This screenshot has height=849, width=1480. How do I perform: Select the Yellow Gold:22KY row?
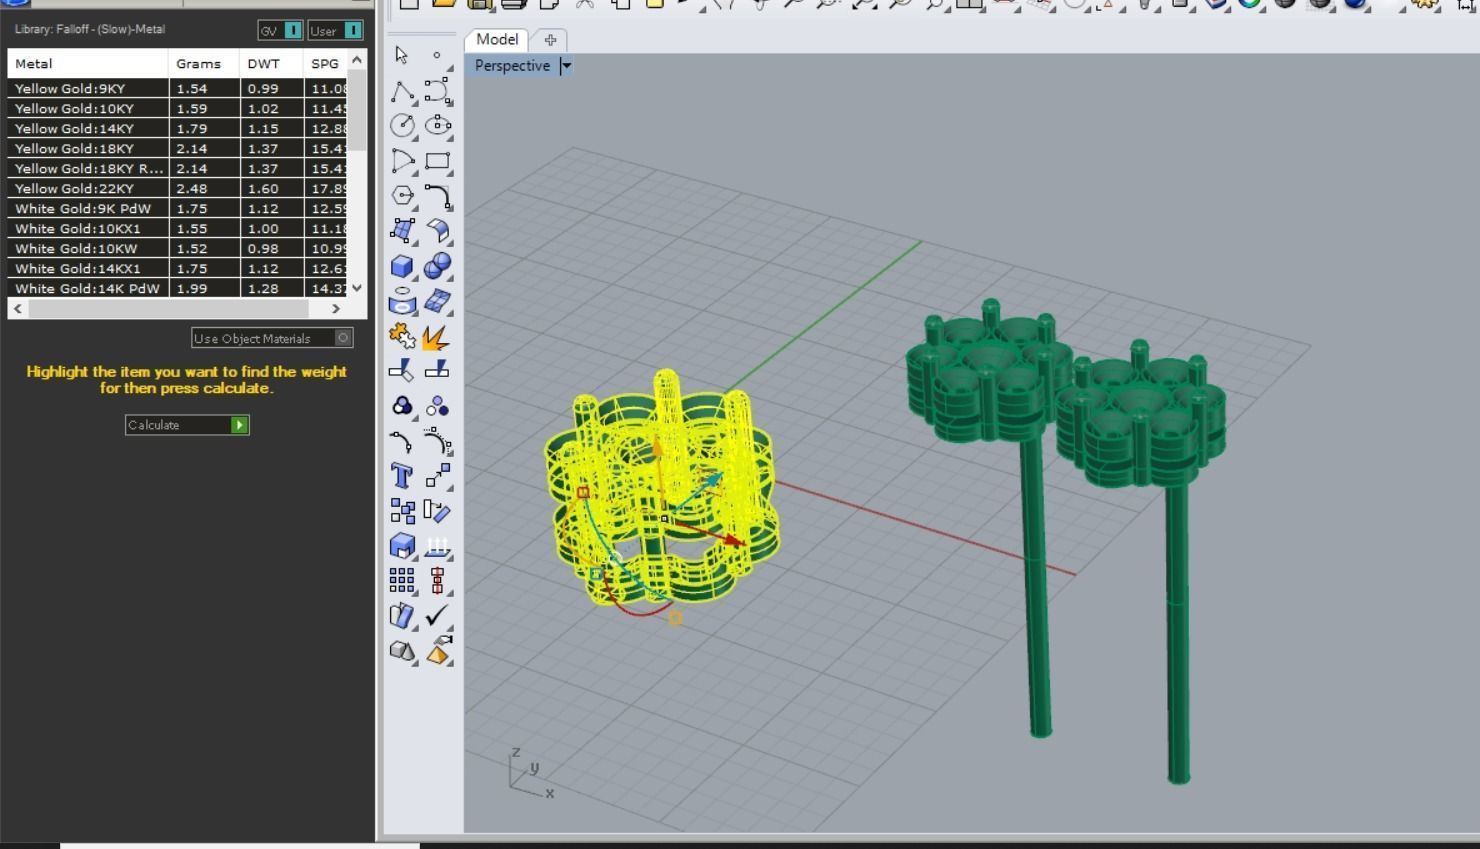click(x=177, y=188)
